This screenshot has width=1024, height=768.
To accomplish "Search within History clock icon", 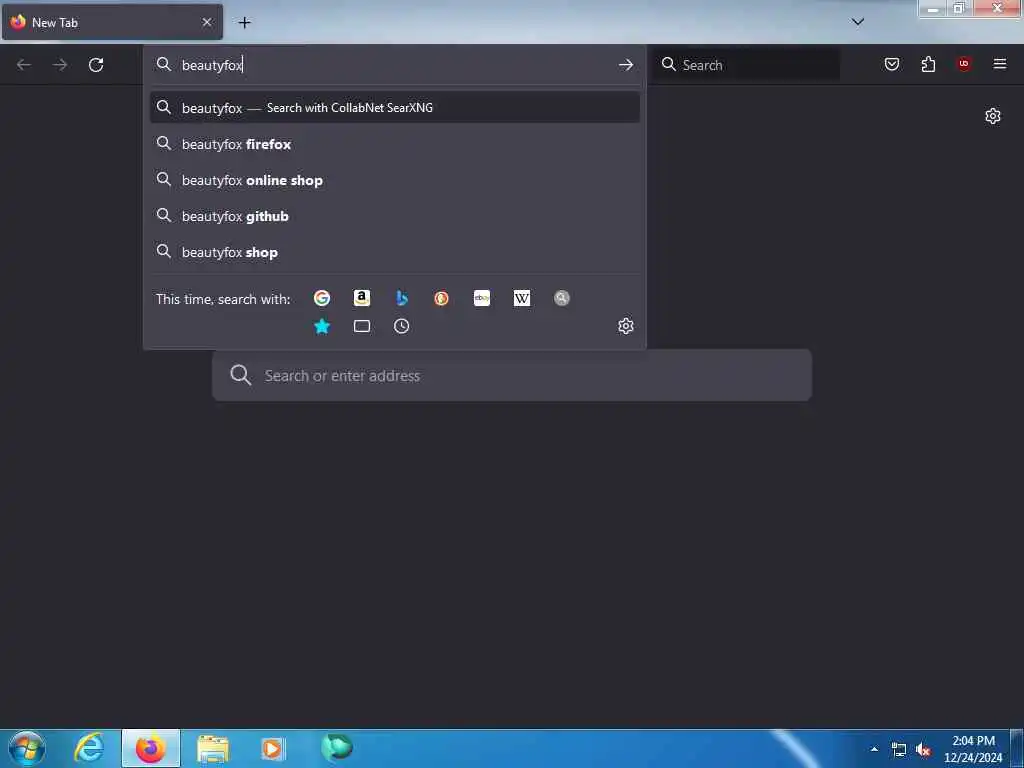I will (x=402, y=326).
